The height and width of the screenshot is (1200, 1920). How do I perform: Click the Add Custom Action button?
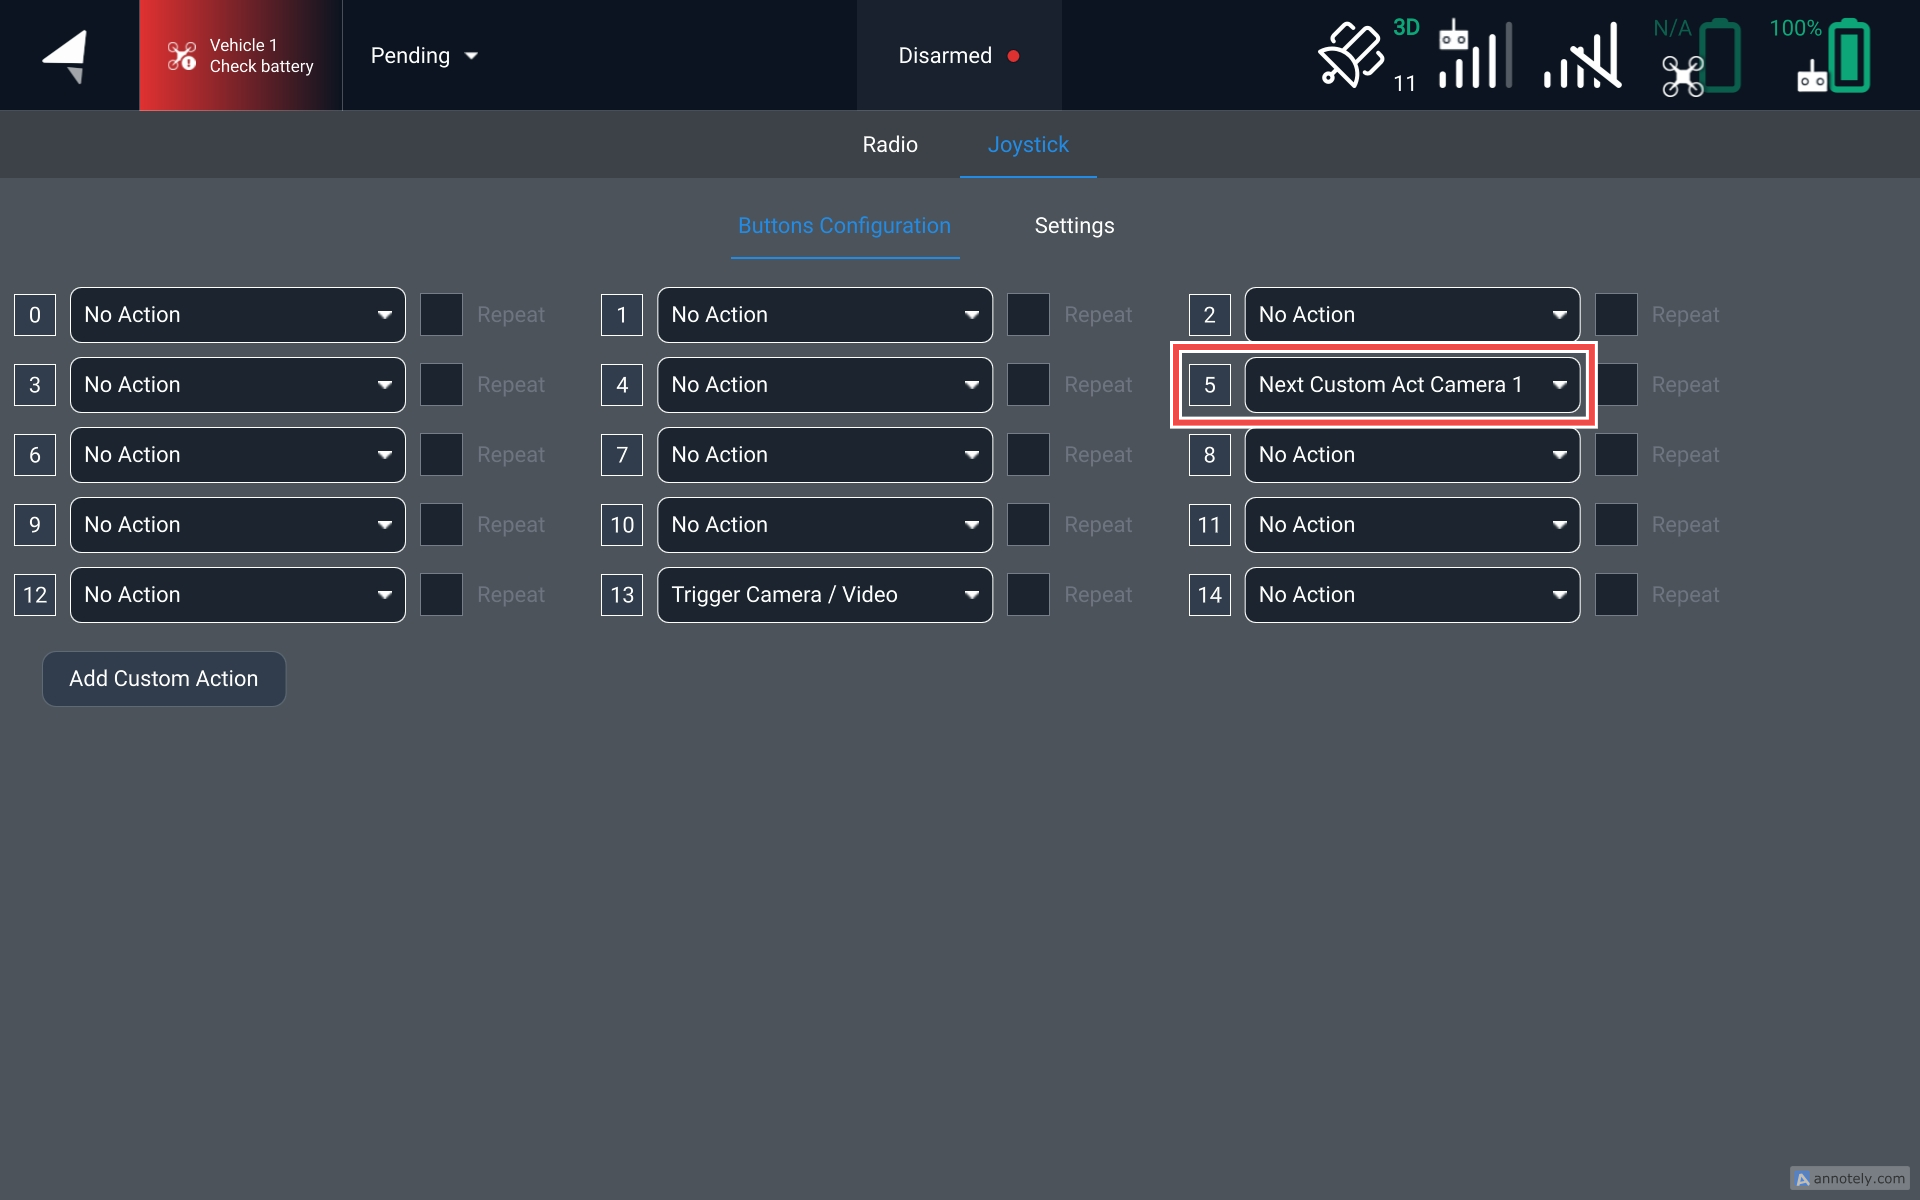pyautogui.click(x=164, y=679)
